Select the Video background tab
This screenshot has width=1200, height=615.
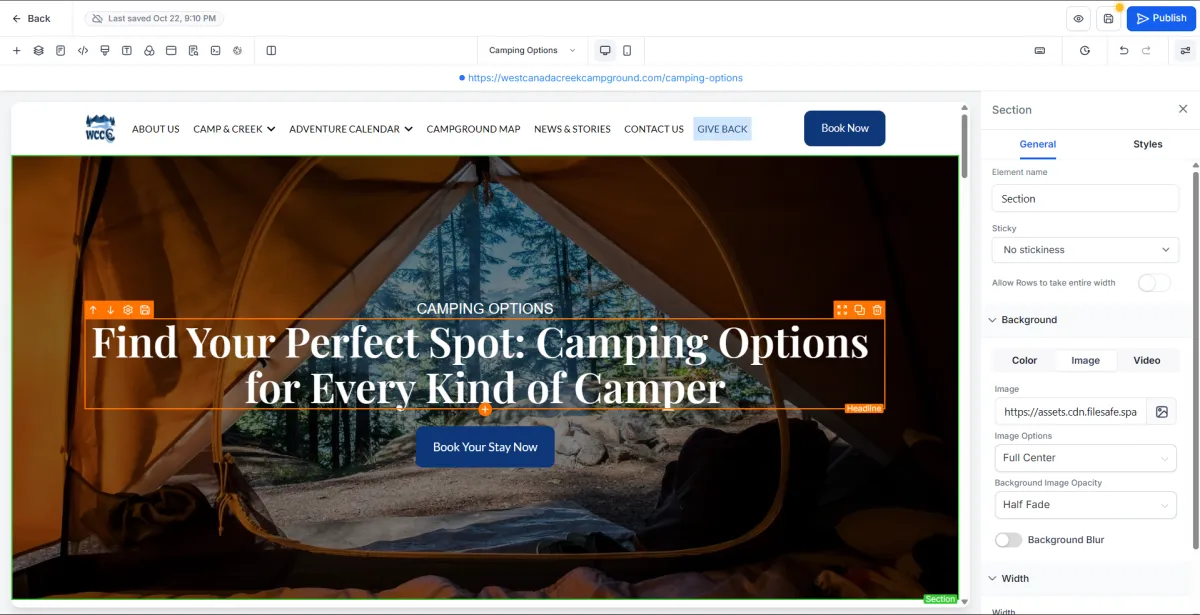(x=1147, y=360)
